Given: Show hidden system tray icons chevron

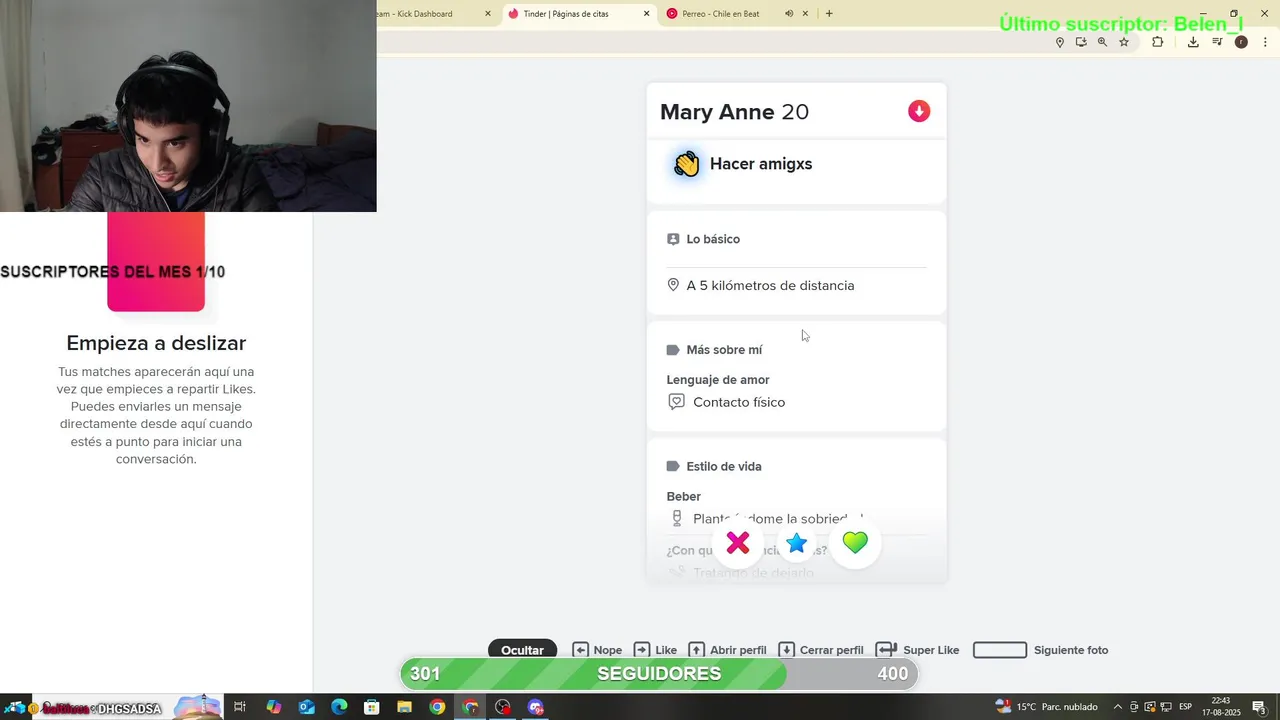Looking at the screenshot, I should coord(1118,707).
